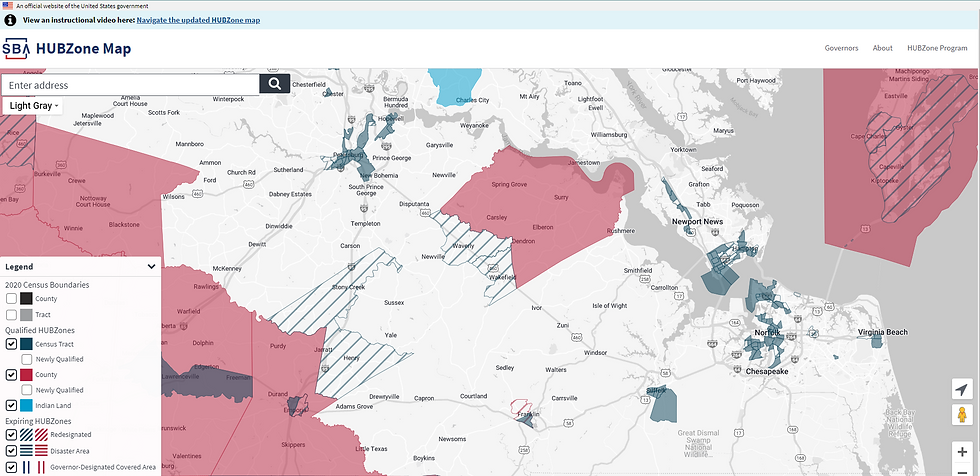Click the Yorktown map label
Viewport: 980px width, 476px height.
point(683,150)
